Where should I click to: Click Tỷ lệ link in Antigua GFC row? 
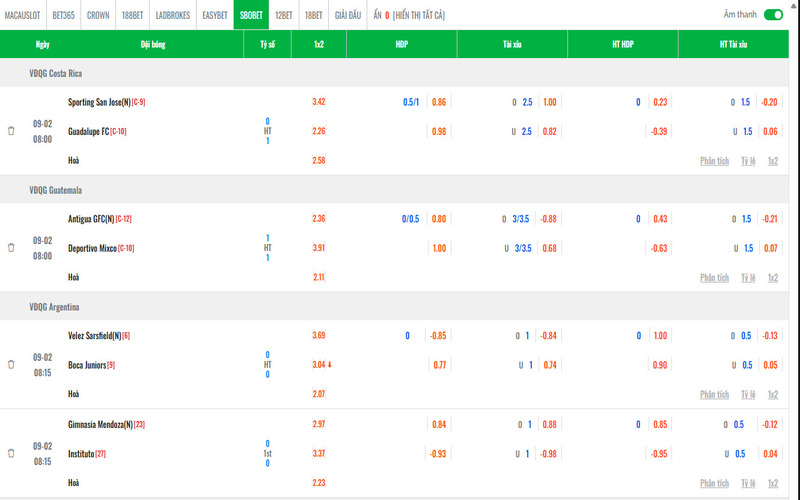pos(748,277)
